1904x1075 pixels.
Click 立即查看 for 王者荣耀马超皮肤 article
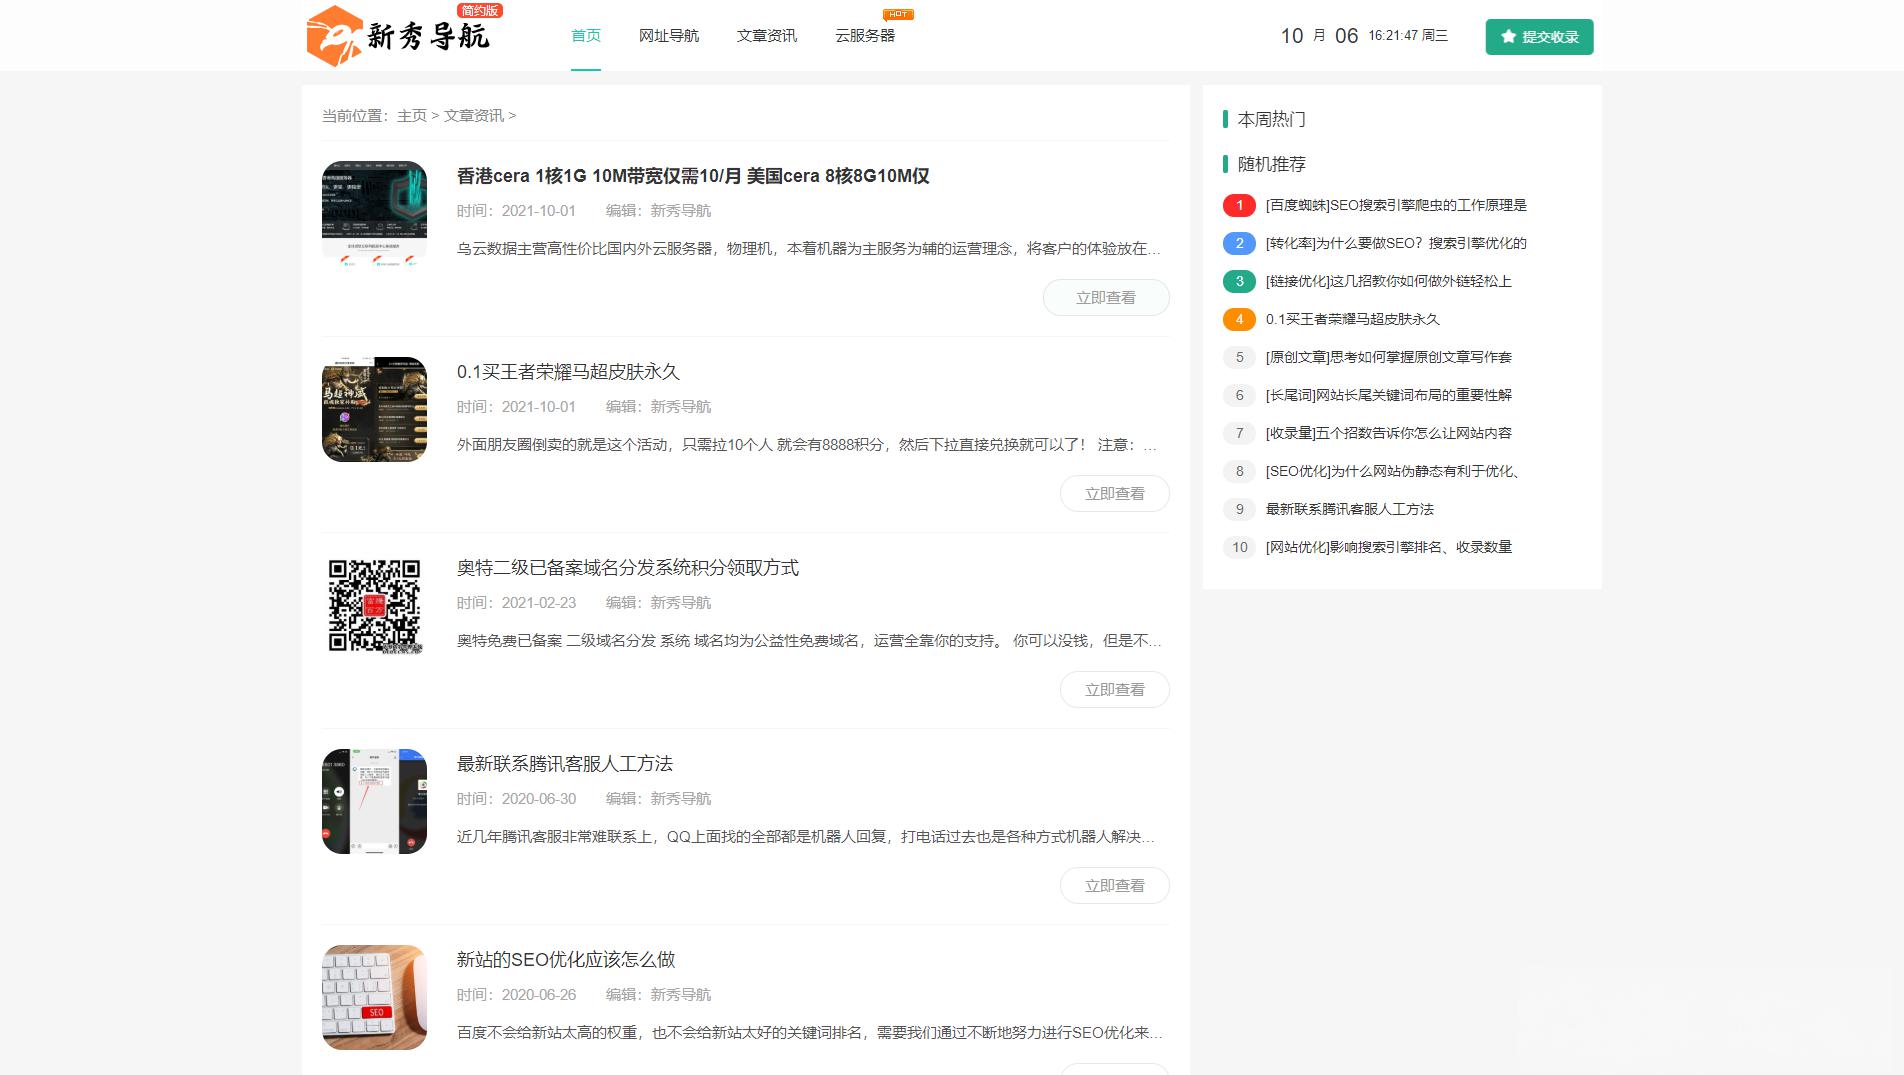coord(1115,494)
